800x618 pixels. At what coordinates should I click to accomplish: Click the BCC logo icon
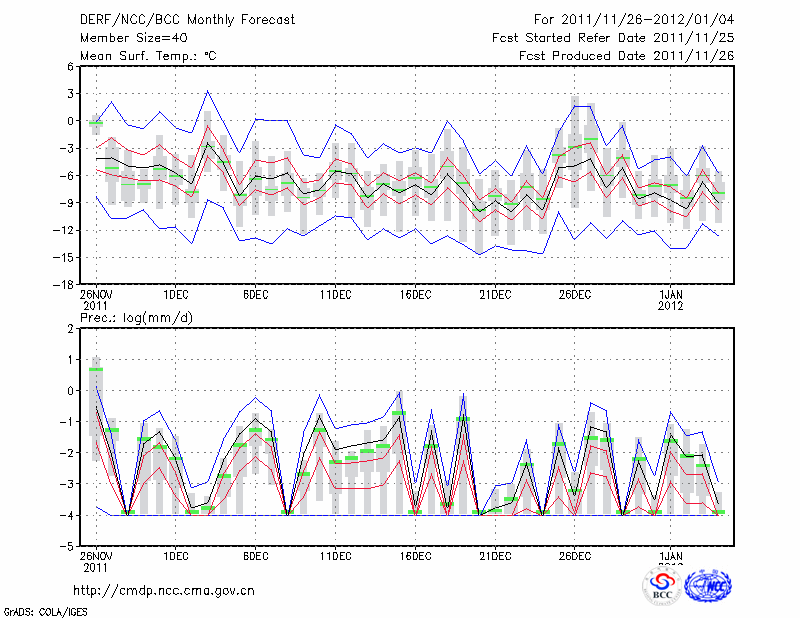click(662, 586)
